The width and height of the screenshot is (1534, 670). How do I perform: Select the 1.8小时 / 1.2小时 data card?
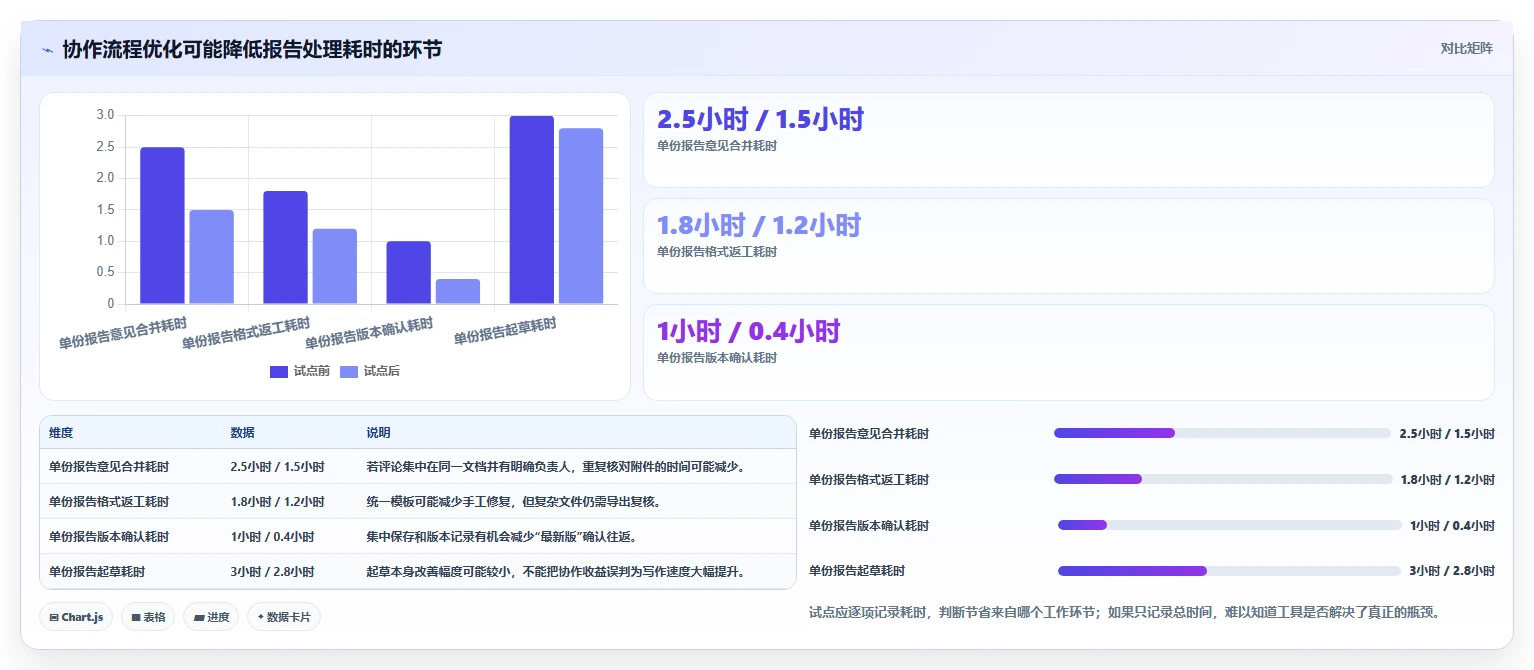1068,246
